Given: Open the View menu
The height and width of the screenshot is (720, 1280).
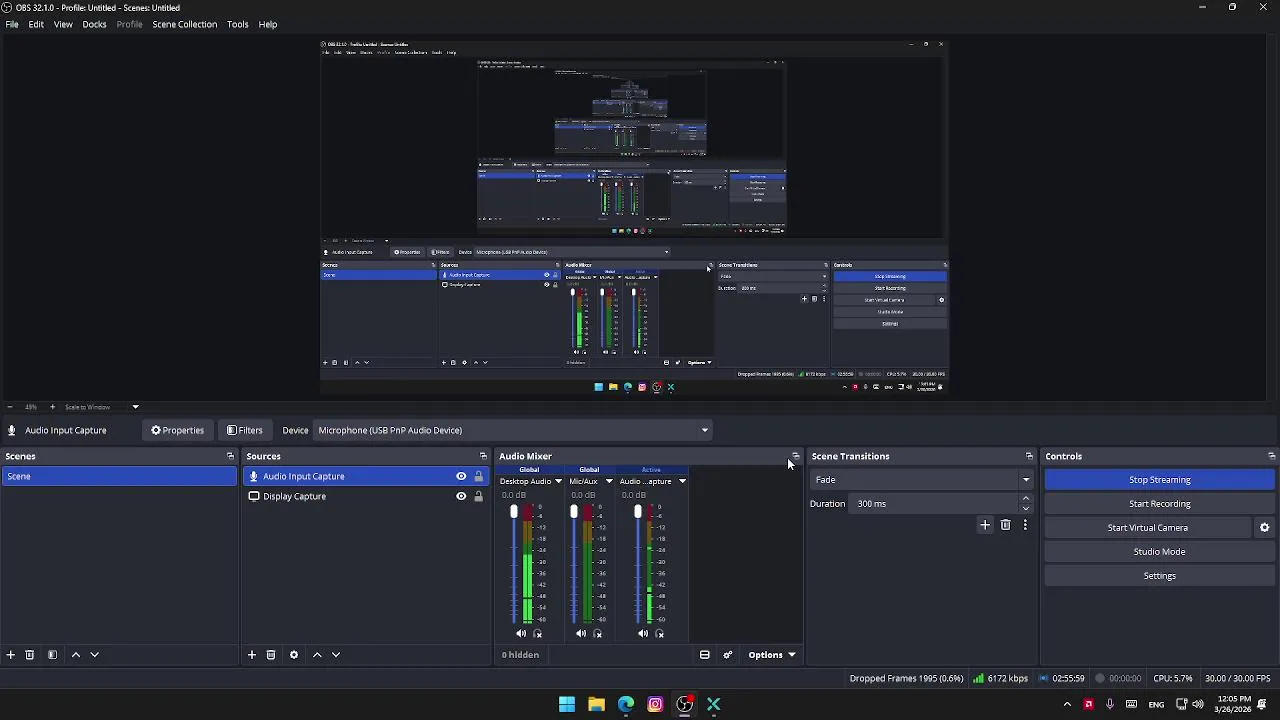Looking at the screenshot, I should point(63,24).
